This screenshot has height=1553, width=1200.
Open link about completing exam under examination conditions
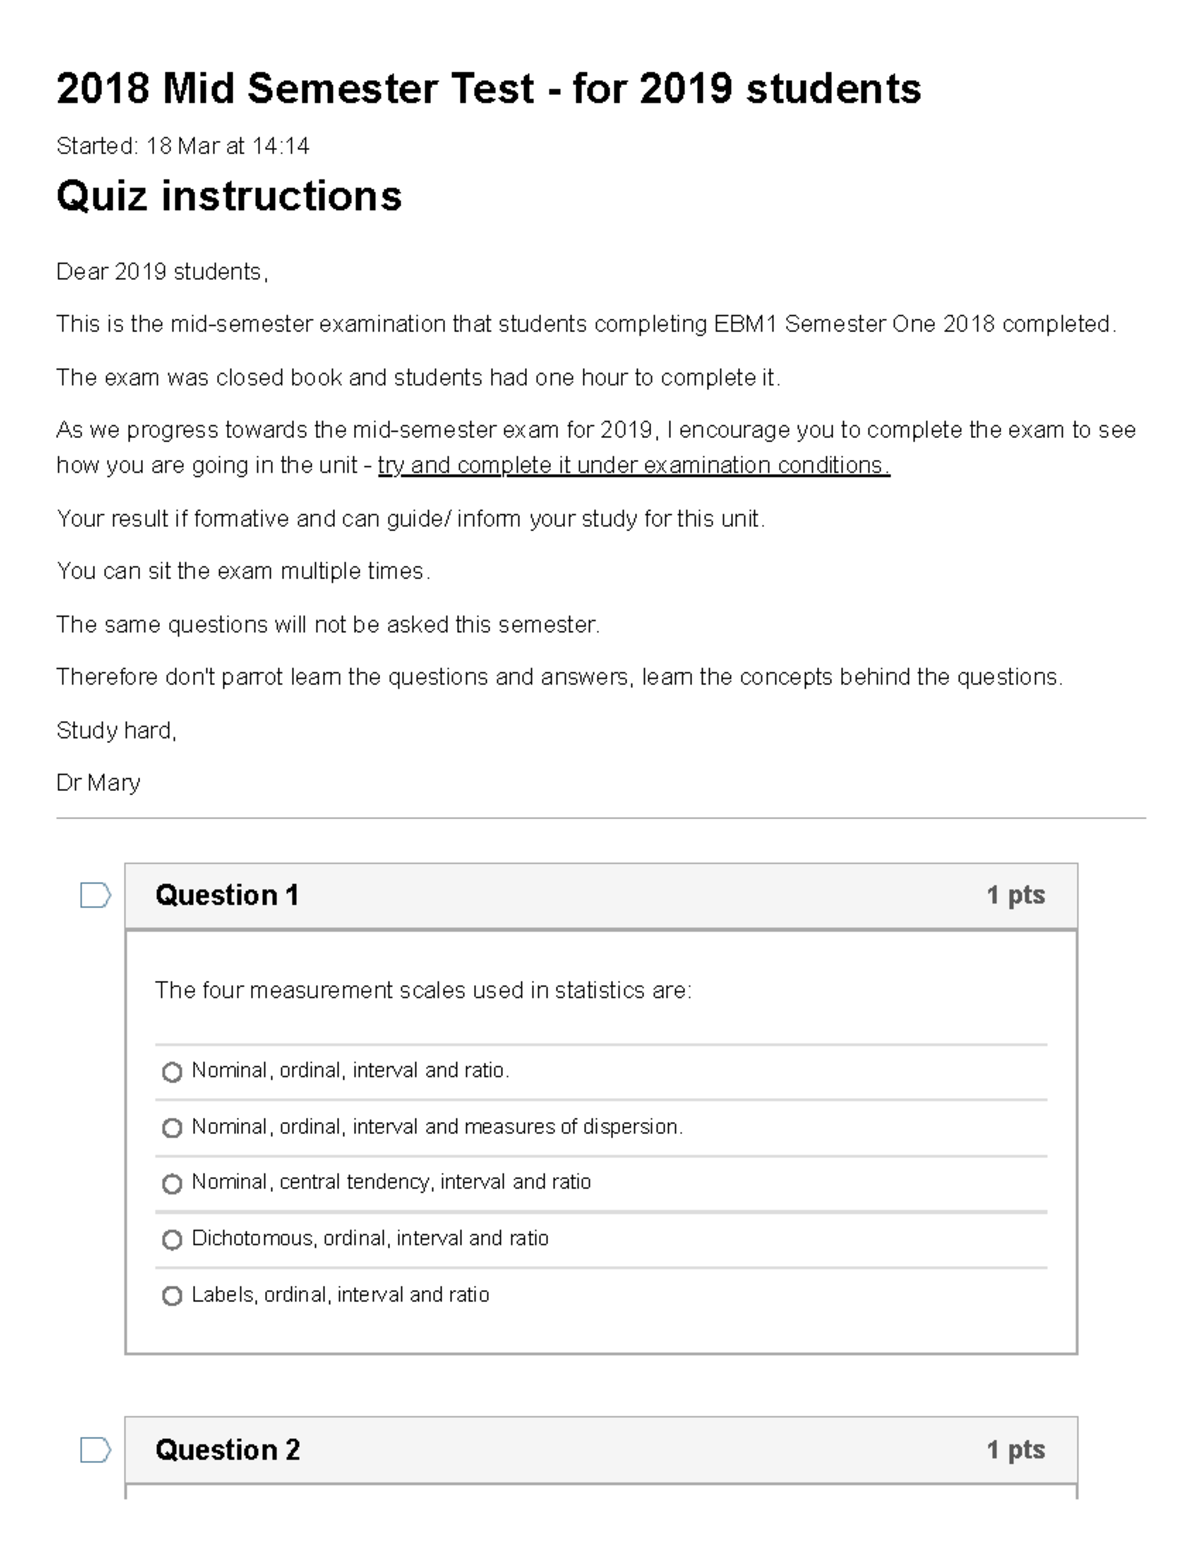(x=632, y=464)
